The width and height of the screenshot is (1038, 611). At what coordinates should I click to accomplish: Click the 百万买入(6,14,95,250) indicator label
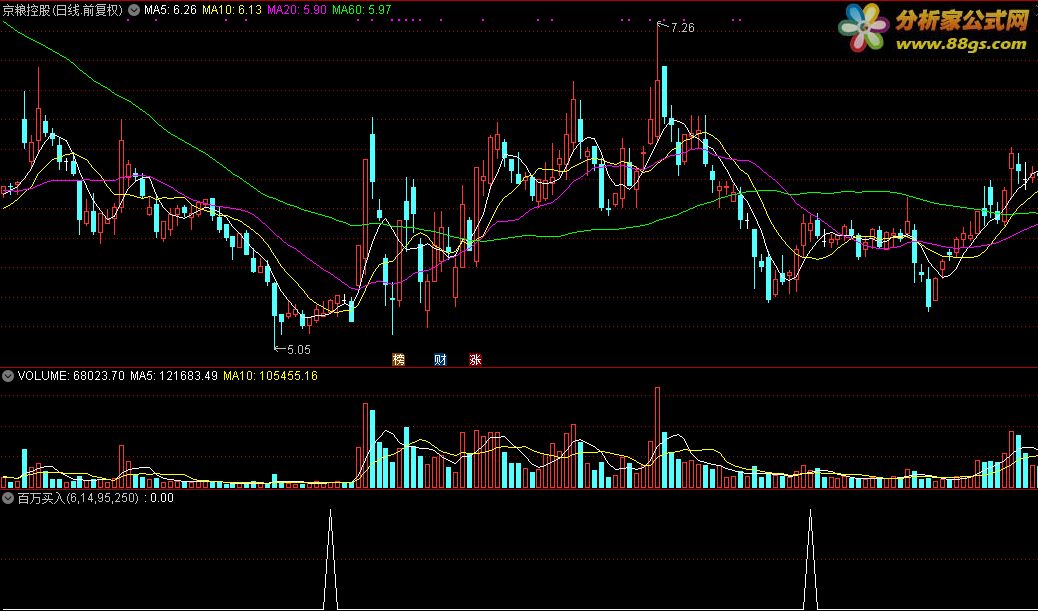tap(78, 498)
